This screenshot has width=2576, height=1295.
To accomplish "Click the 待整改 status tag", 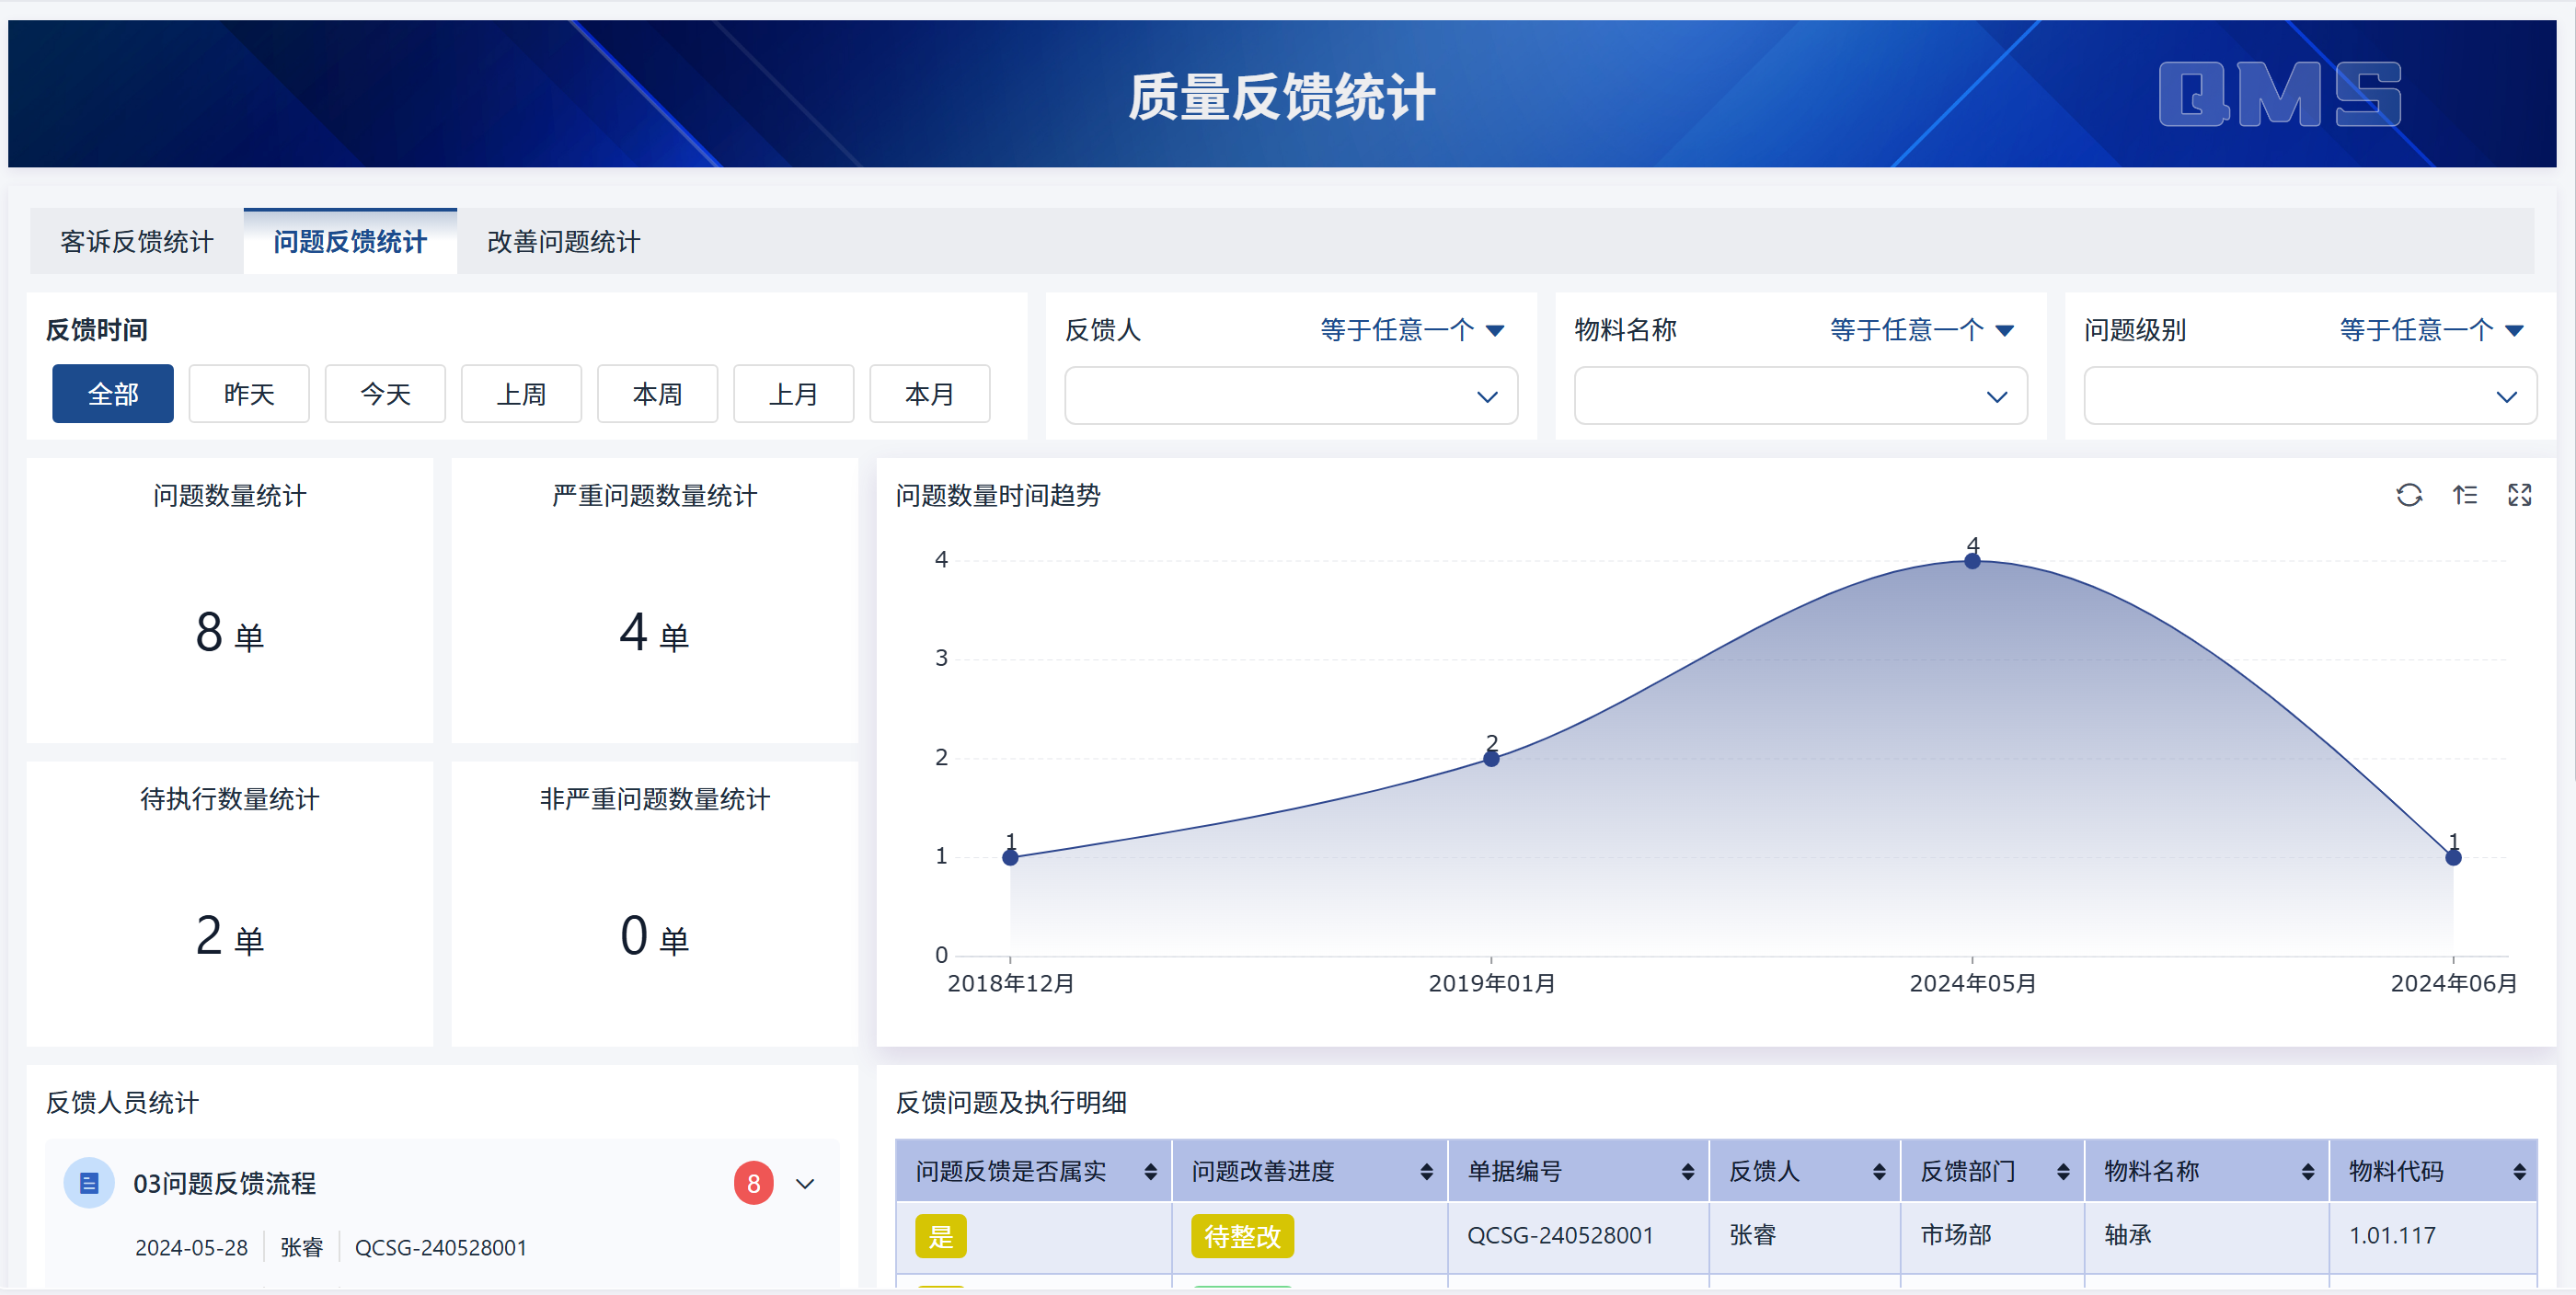I will (1242, 1236).
